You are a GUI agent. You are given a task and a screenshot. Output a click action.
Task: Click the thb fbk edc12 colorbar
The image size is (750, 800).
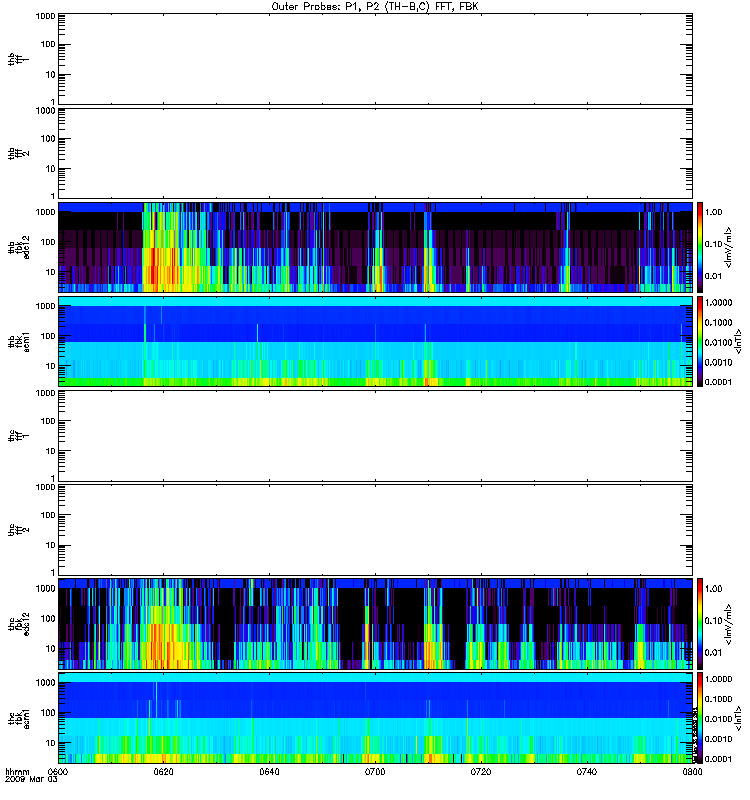coord(700,247)
